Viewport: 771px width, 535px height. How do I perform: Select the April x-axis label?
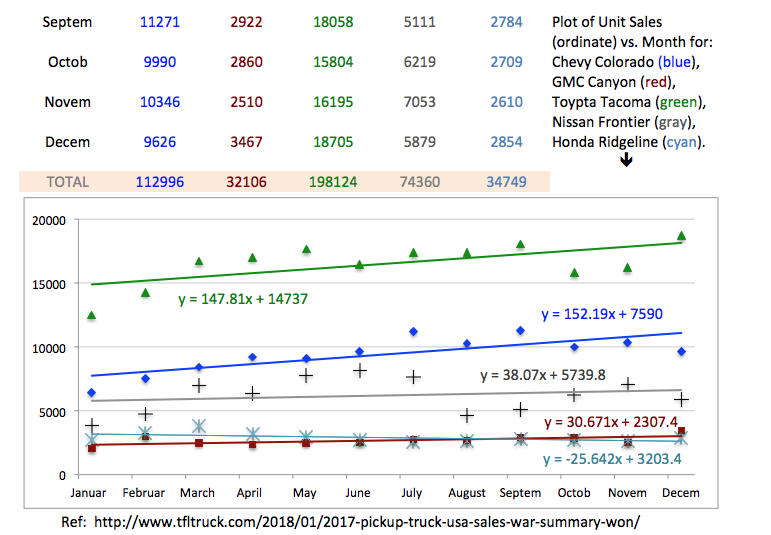[249, 493]
